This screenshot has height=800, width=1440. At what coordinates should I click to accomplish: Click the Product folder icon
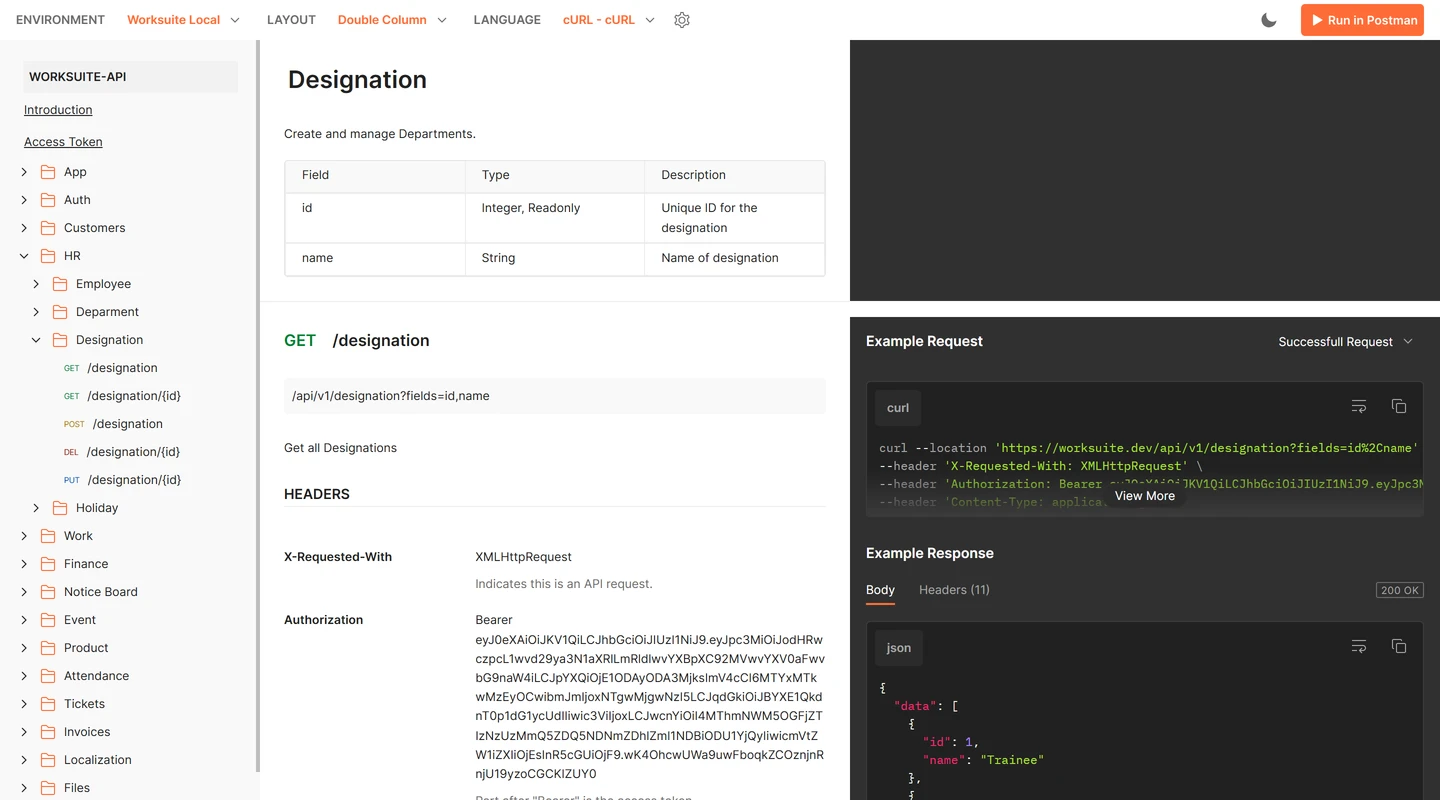tap(47, 648)
